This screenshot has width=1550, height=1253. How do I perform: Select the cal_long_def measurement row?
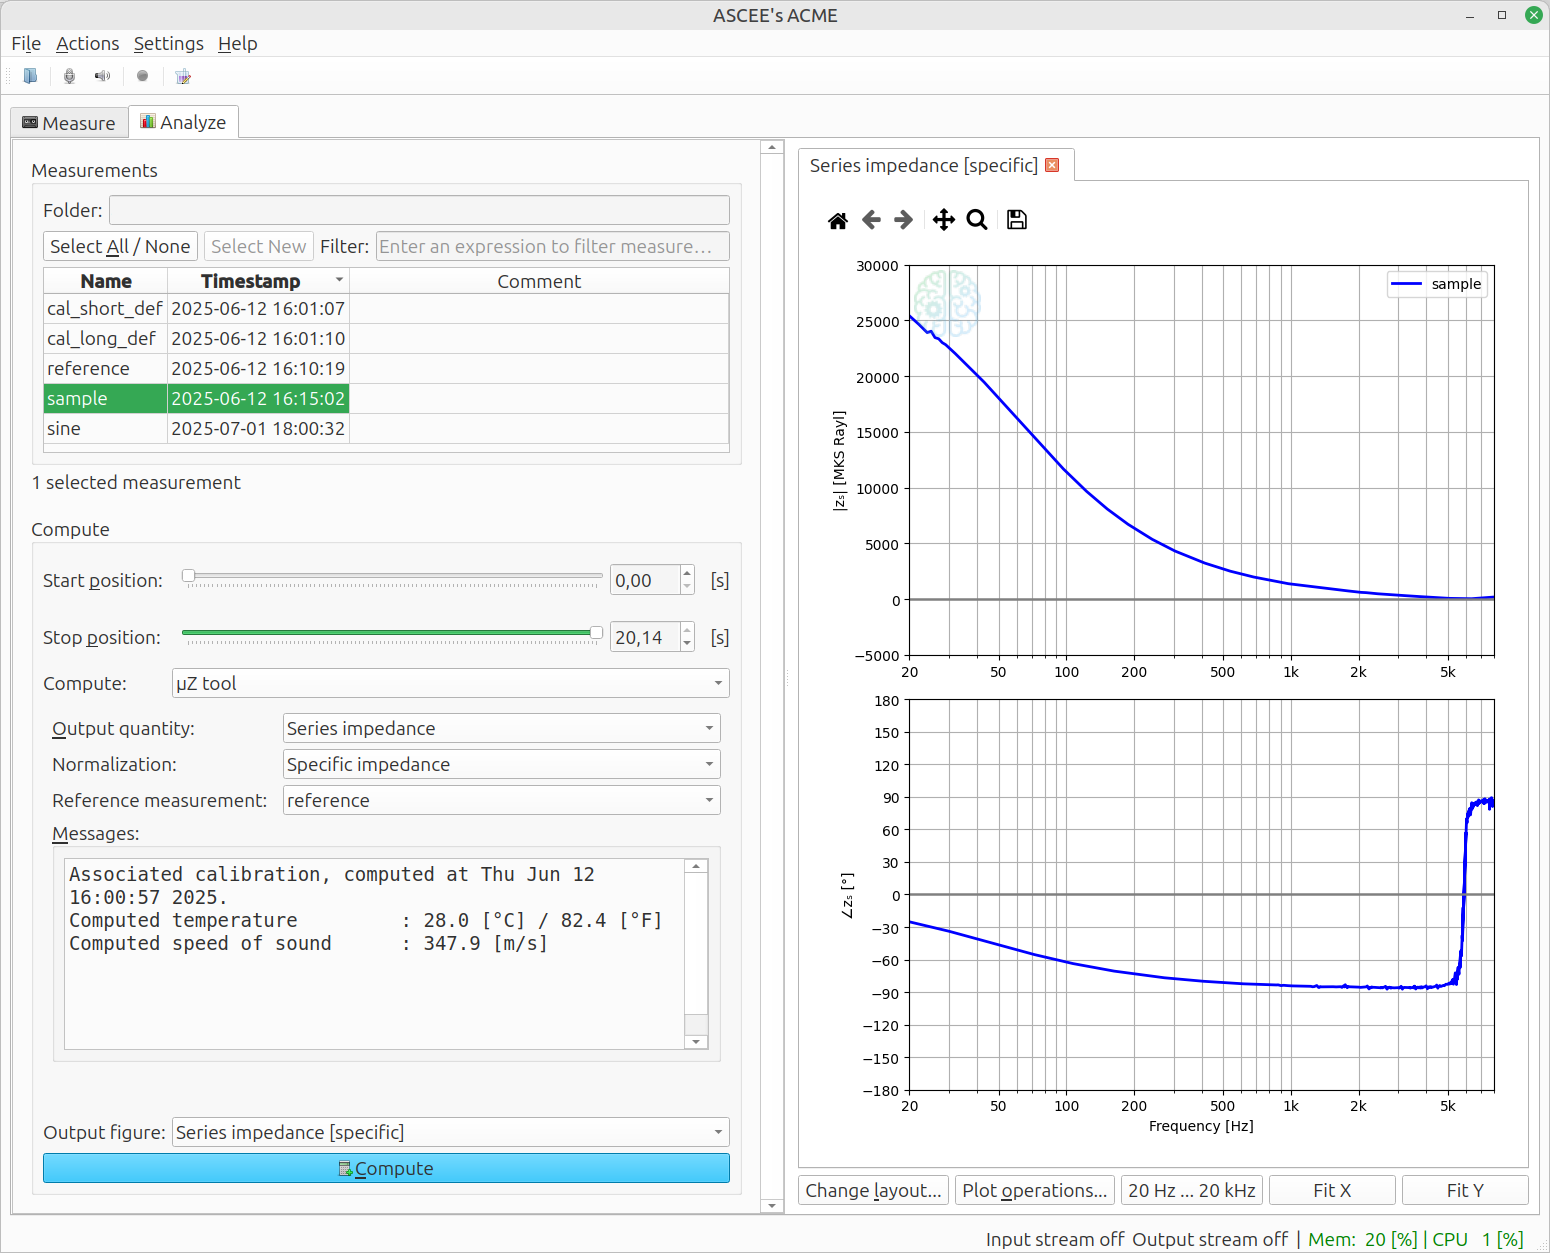[386, 338]
